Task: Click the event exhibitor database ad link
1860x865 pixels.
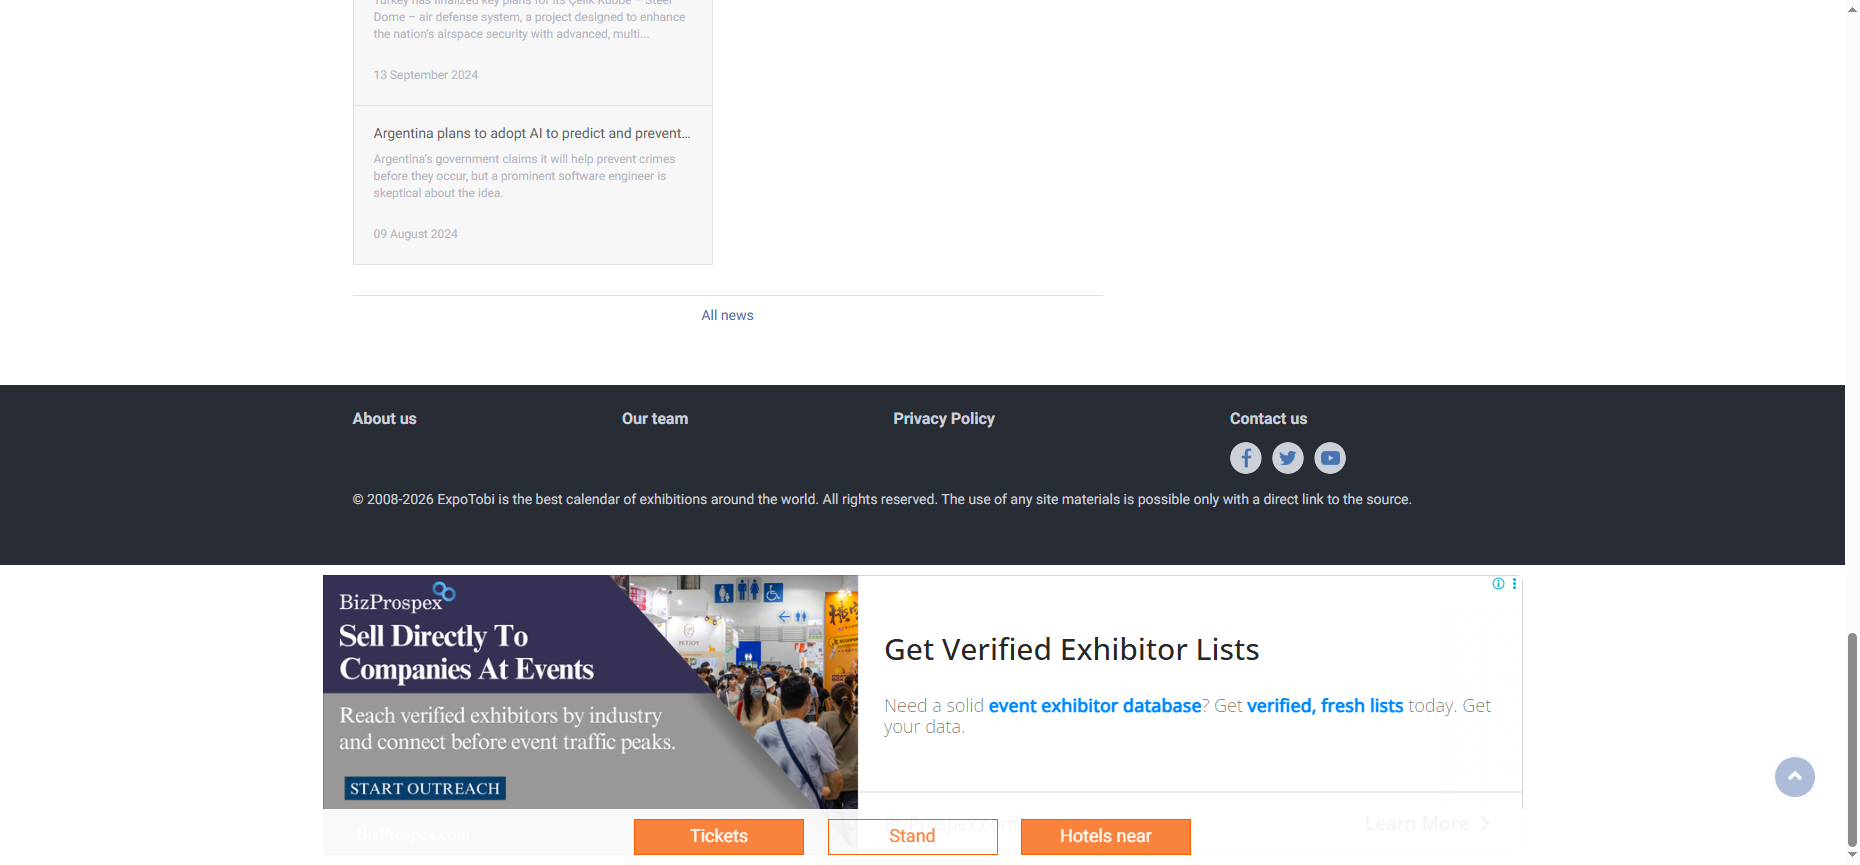Action: point(1095,706)
